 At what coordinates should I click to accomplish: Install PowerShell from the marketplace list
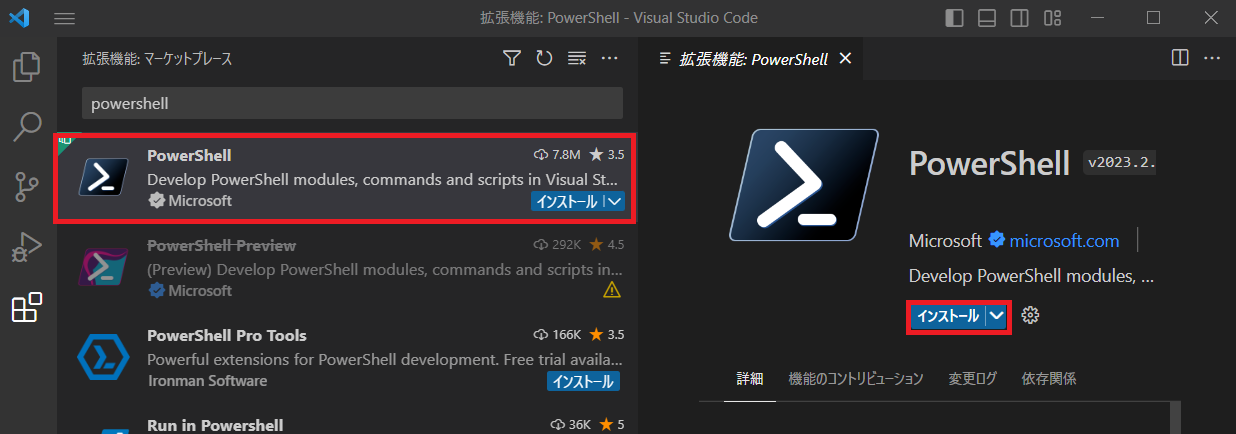(568, 201)
